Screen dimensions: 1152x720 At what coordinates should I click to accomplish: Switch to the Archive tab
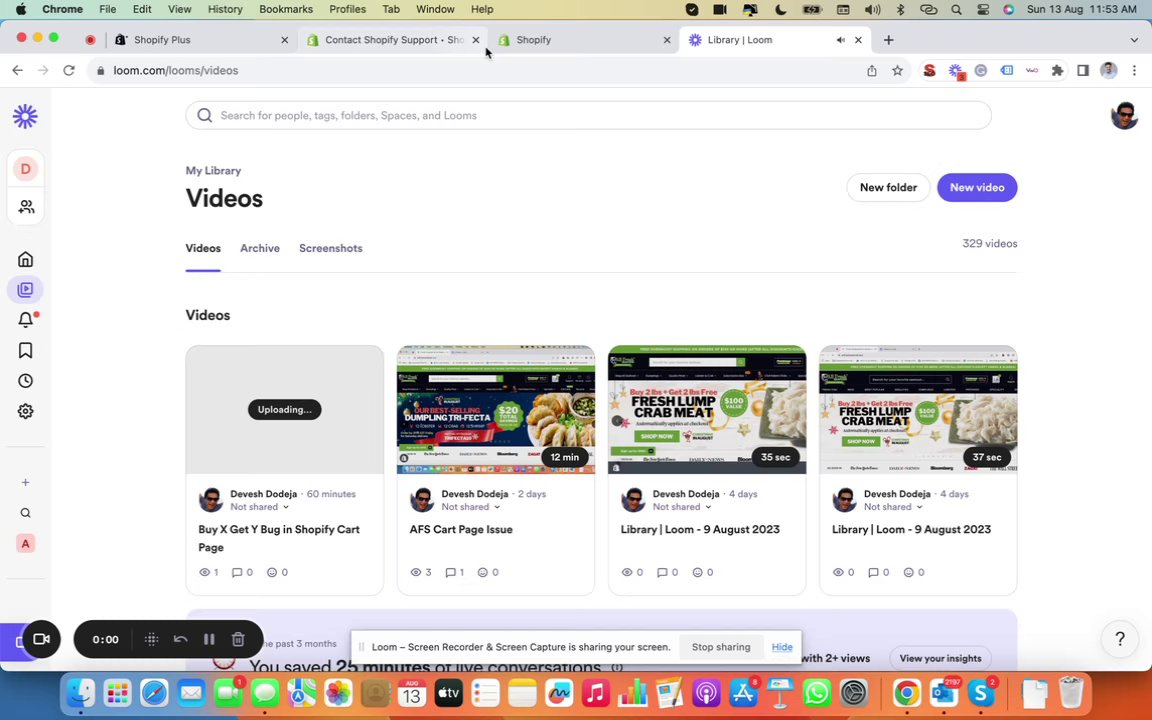[260, 248]
